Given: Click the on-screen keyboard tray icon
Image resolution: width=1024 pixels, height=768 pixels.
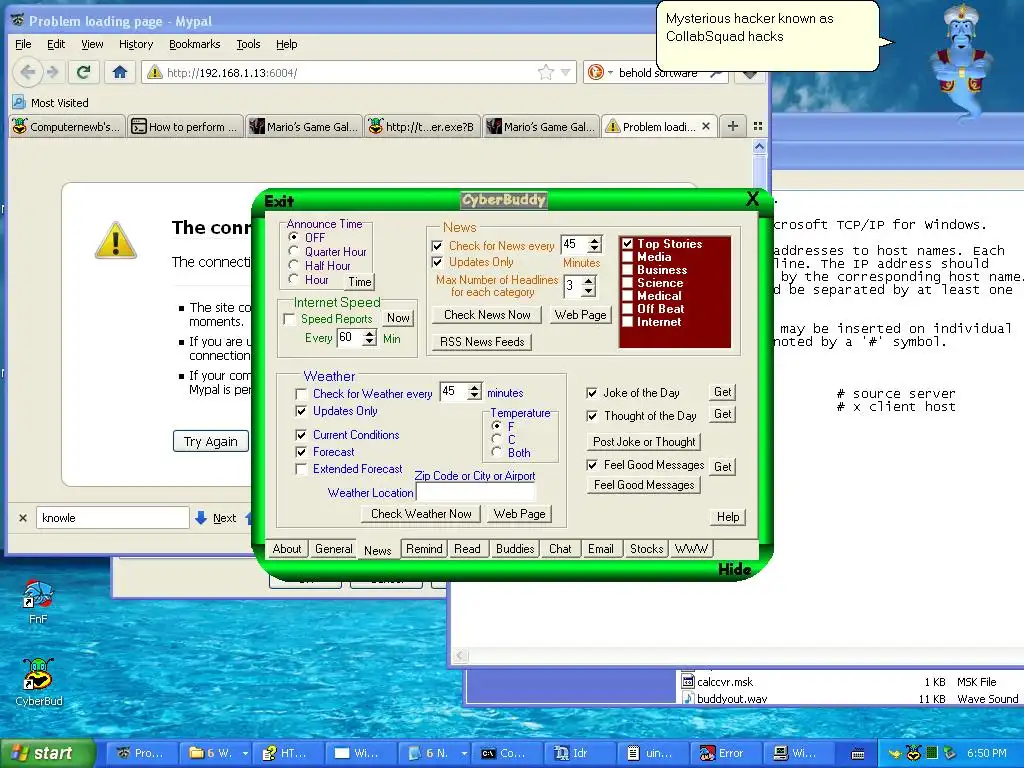Looking at the screenshot, I should [x=858, y=754].
